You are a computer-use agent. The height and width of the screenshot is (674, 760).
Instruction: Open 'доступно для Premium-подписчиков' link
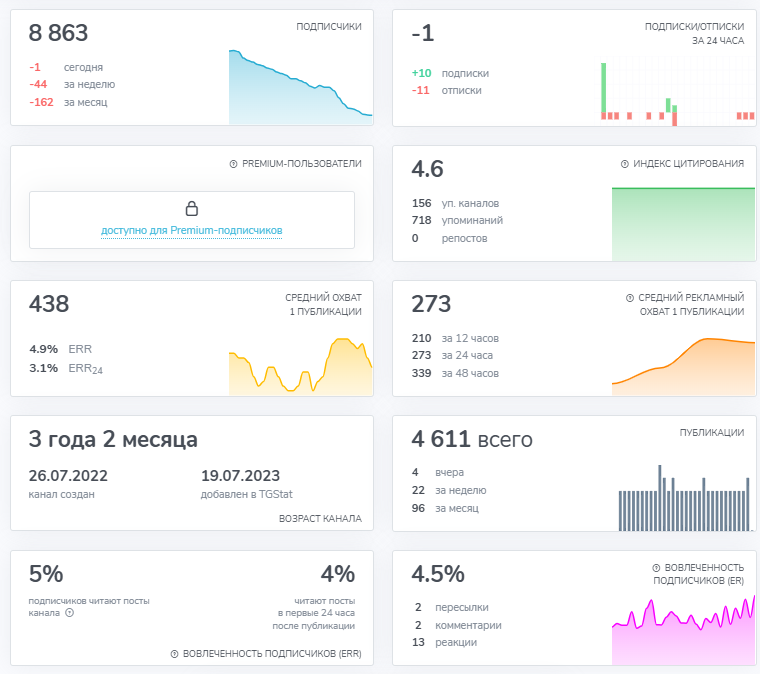(191, 231)
